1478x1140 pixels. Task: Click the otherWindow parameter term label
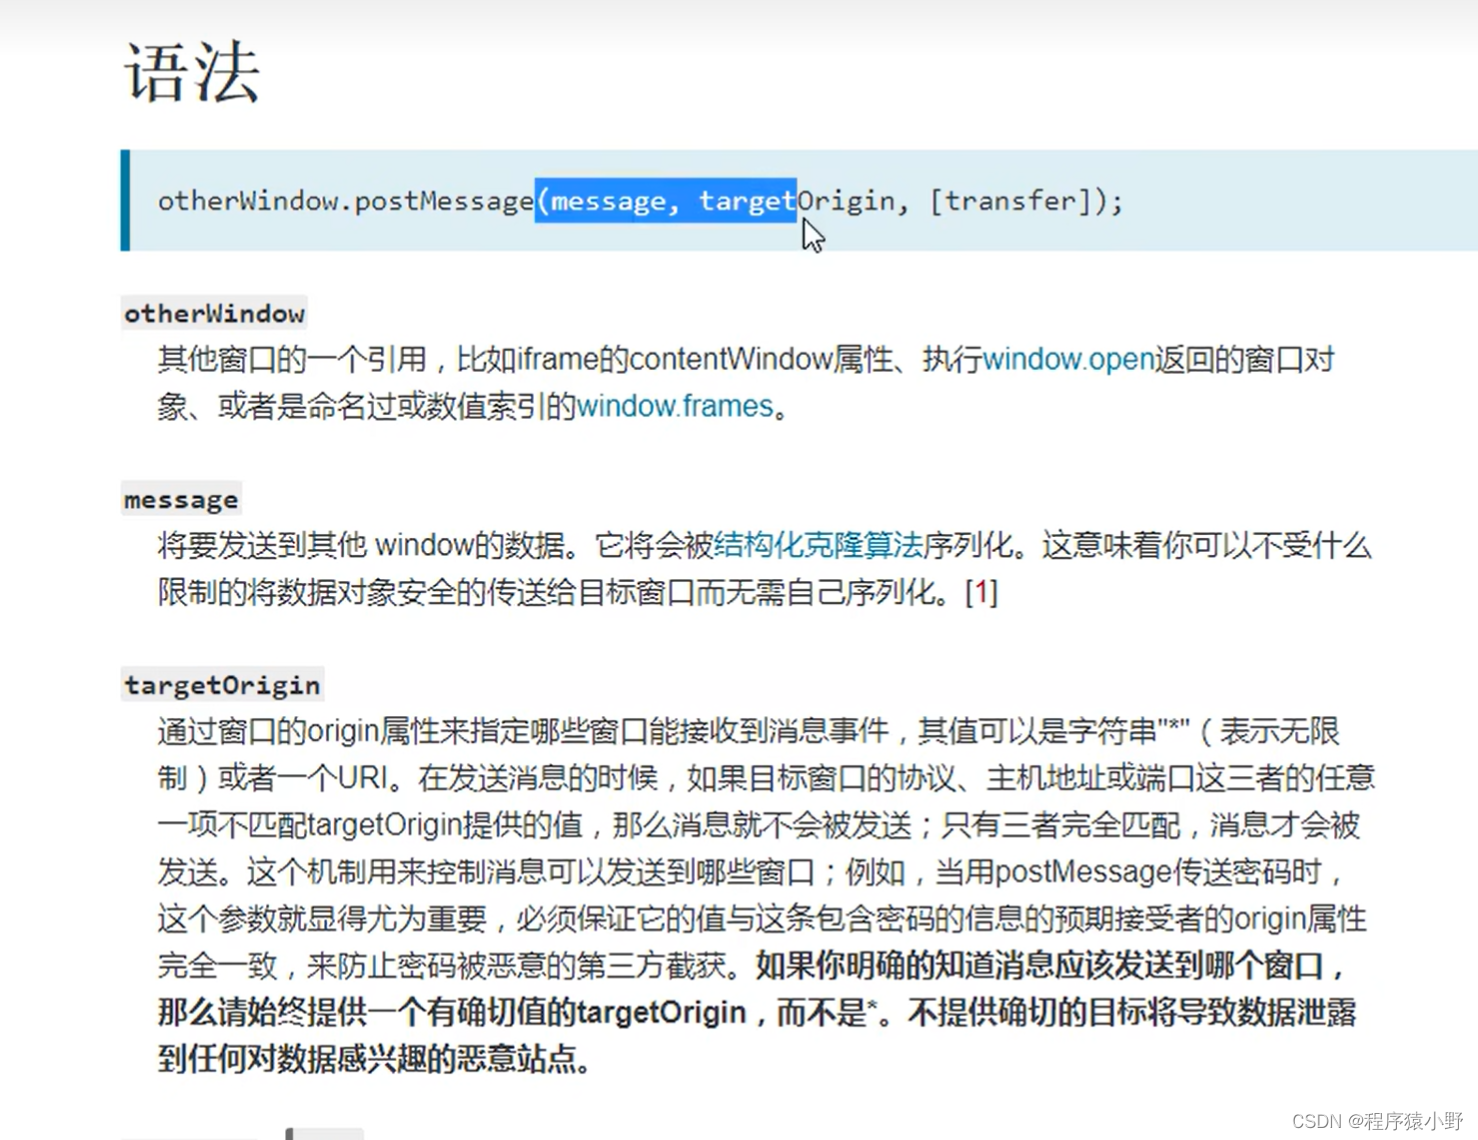pos(214,314)
